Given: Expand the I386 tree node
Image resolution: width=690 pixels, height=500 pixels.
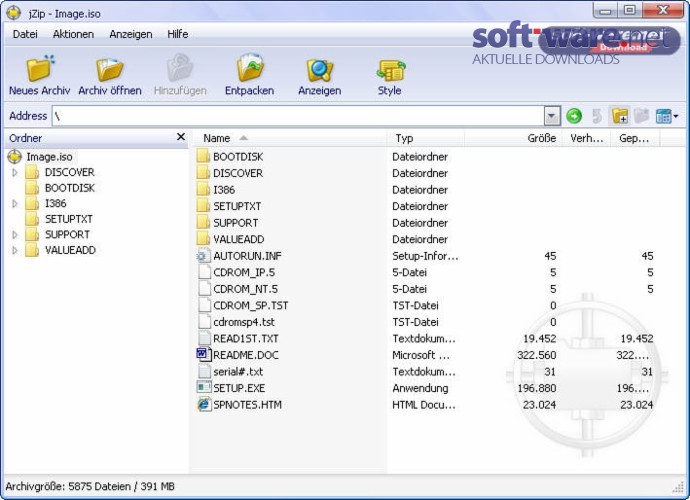Looking at the screenshot, I should pos(15,203).
